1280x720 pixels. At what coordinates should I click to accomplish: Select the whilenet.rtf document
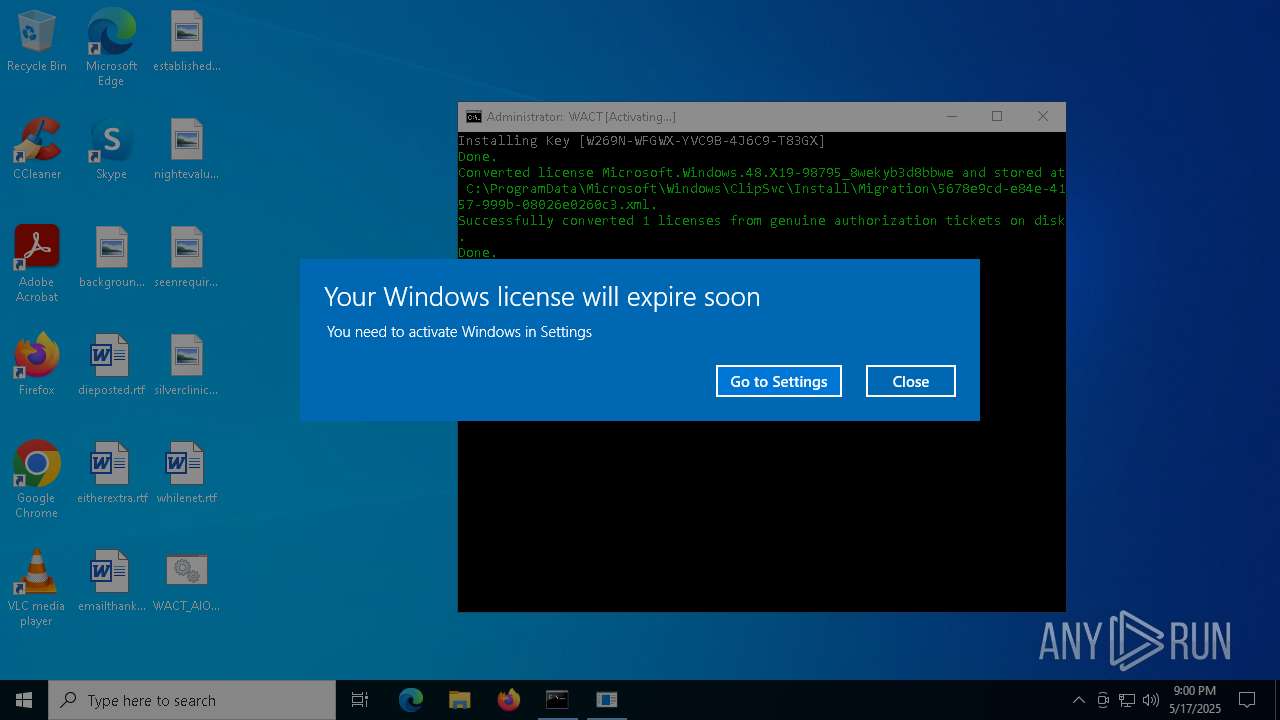click(x=186, y=473)
